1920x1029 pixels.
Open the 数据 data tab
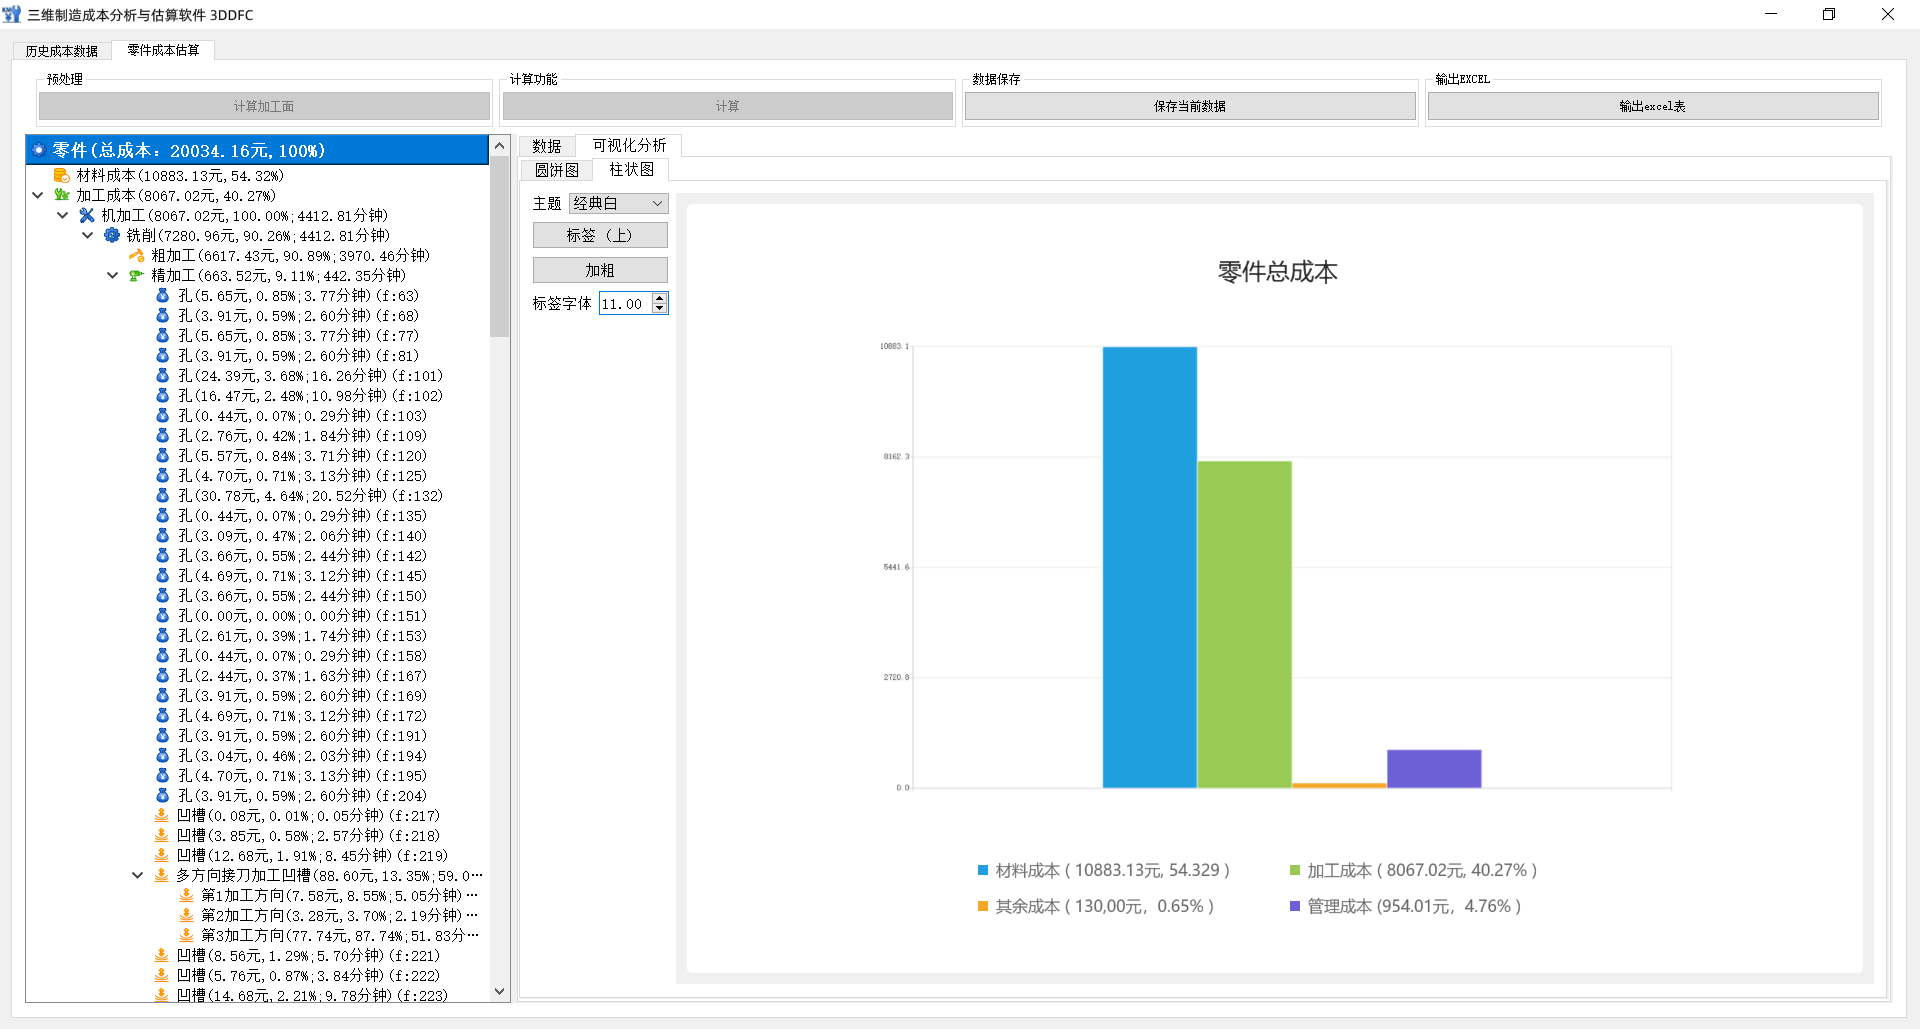(546, 146)
